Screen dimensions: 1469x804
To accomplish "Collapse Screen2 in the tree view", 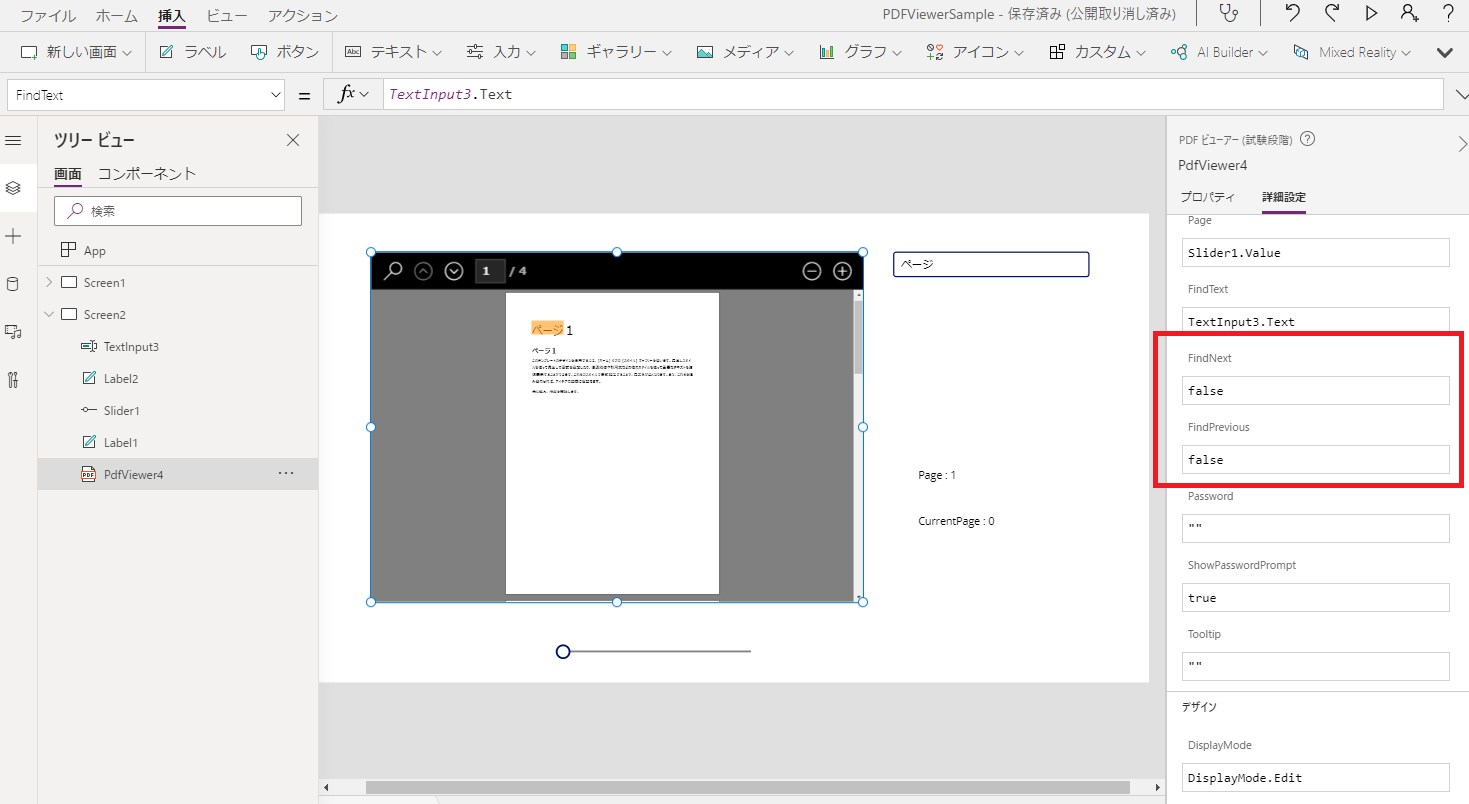I will click(49, 314).
